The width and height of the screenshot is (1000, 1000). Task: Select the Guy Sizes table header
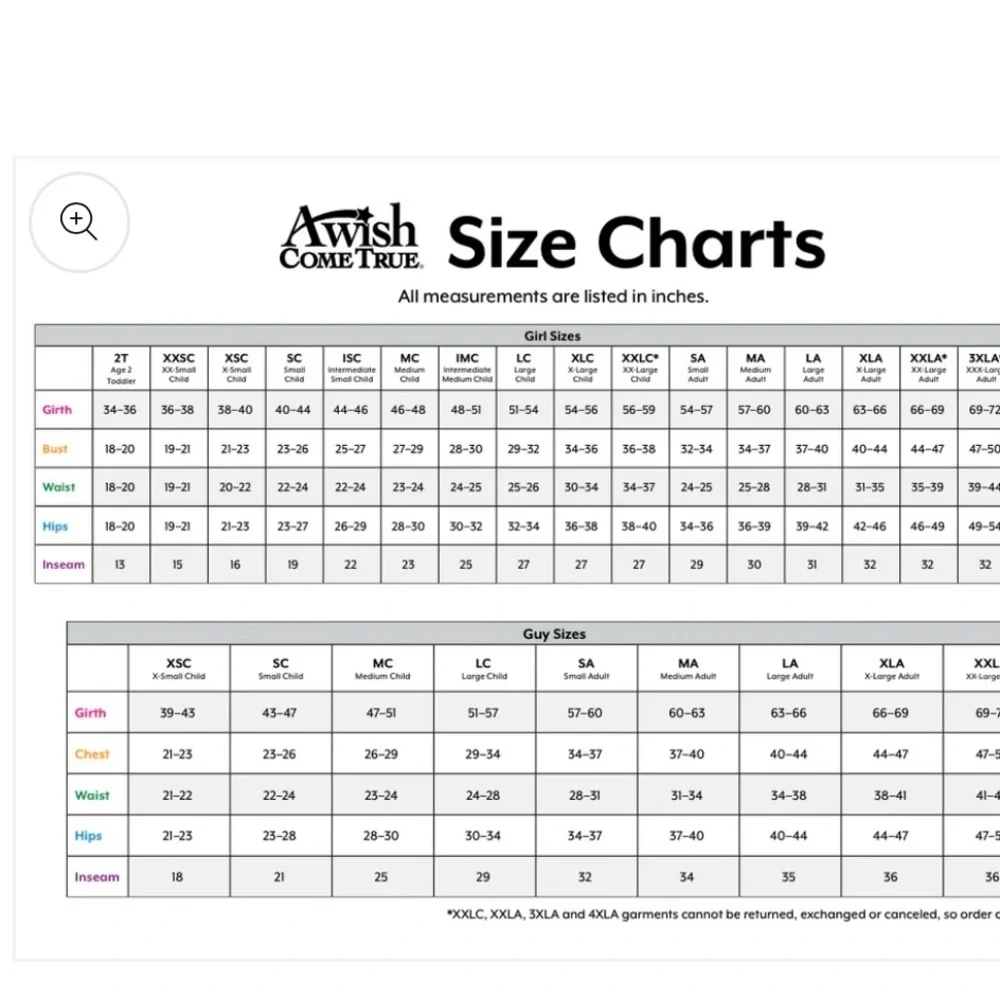[x=554, y=634]
